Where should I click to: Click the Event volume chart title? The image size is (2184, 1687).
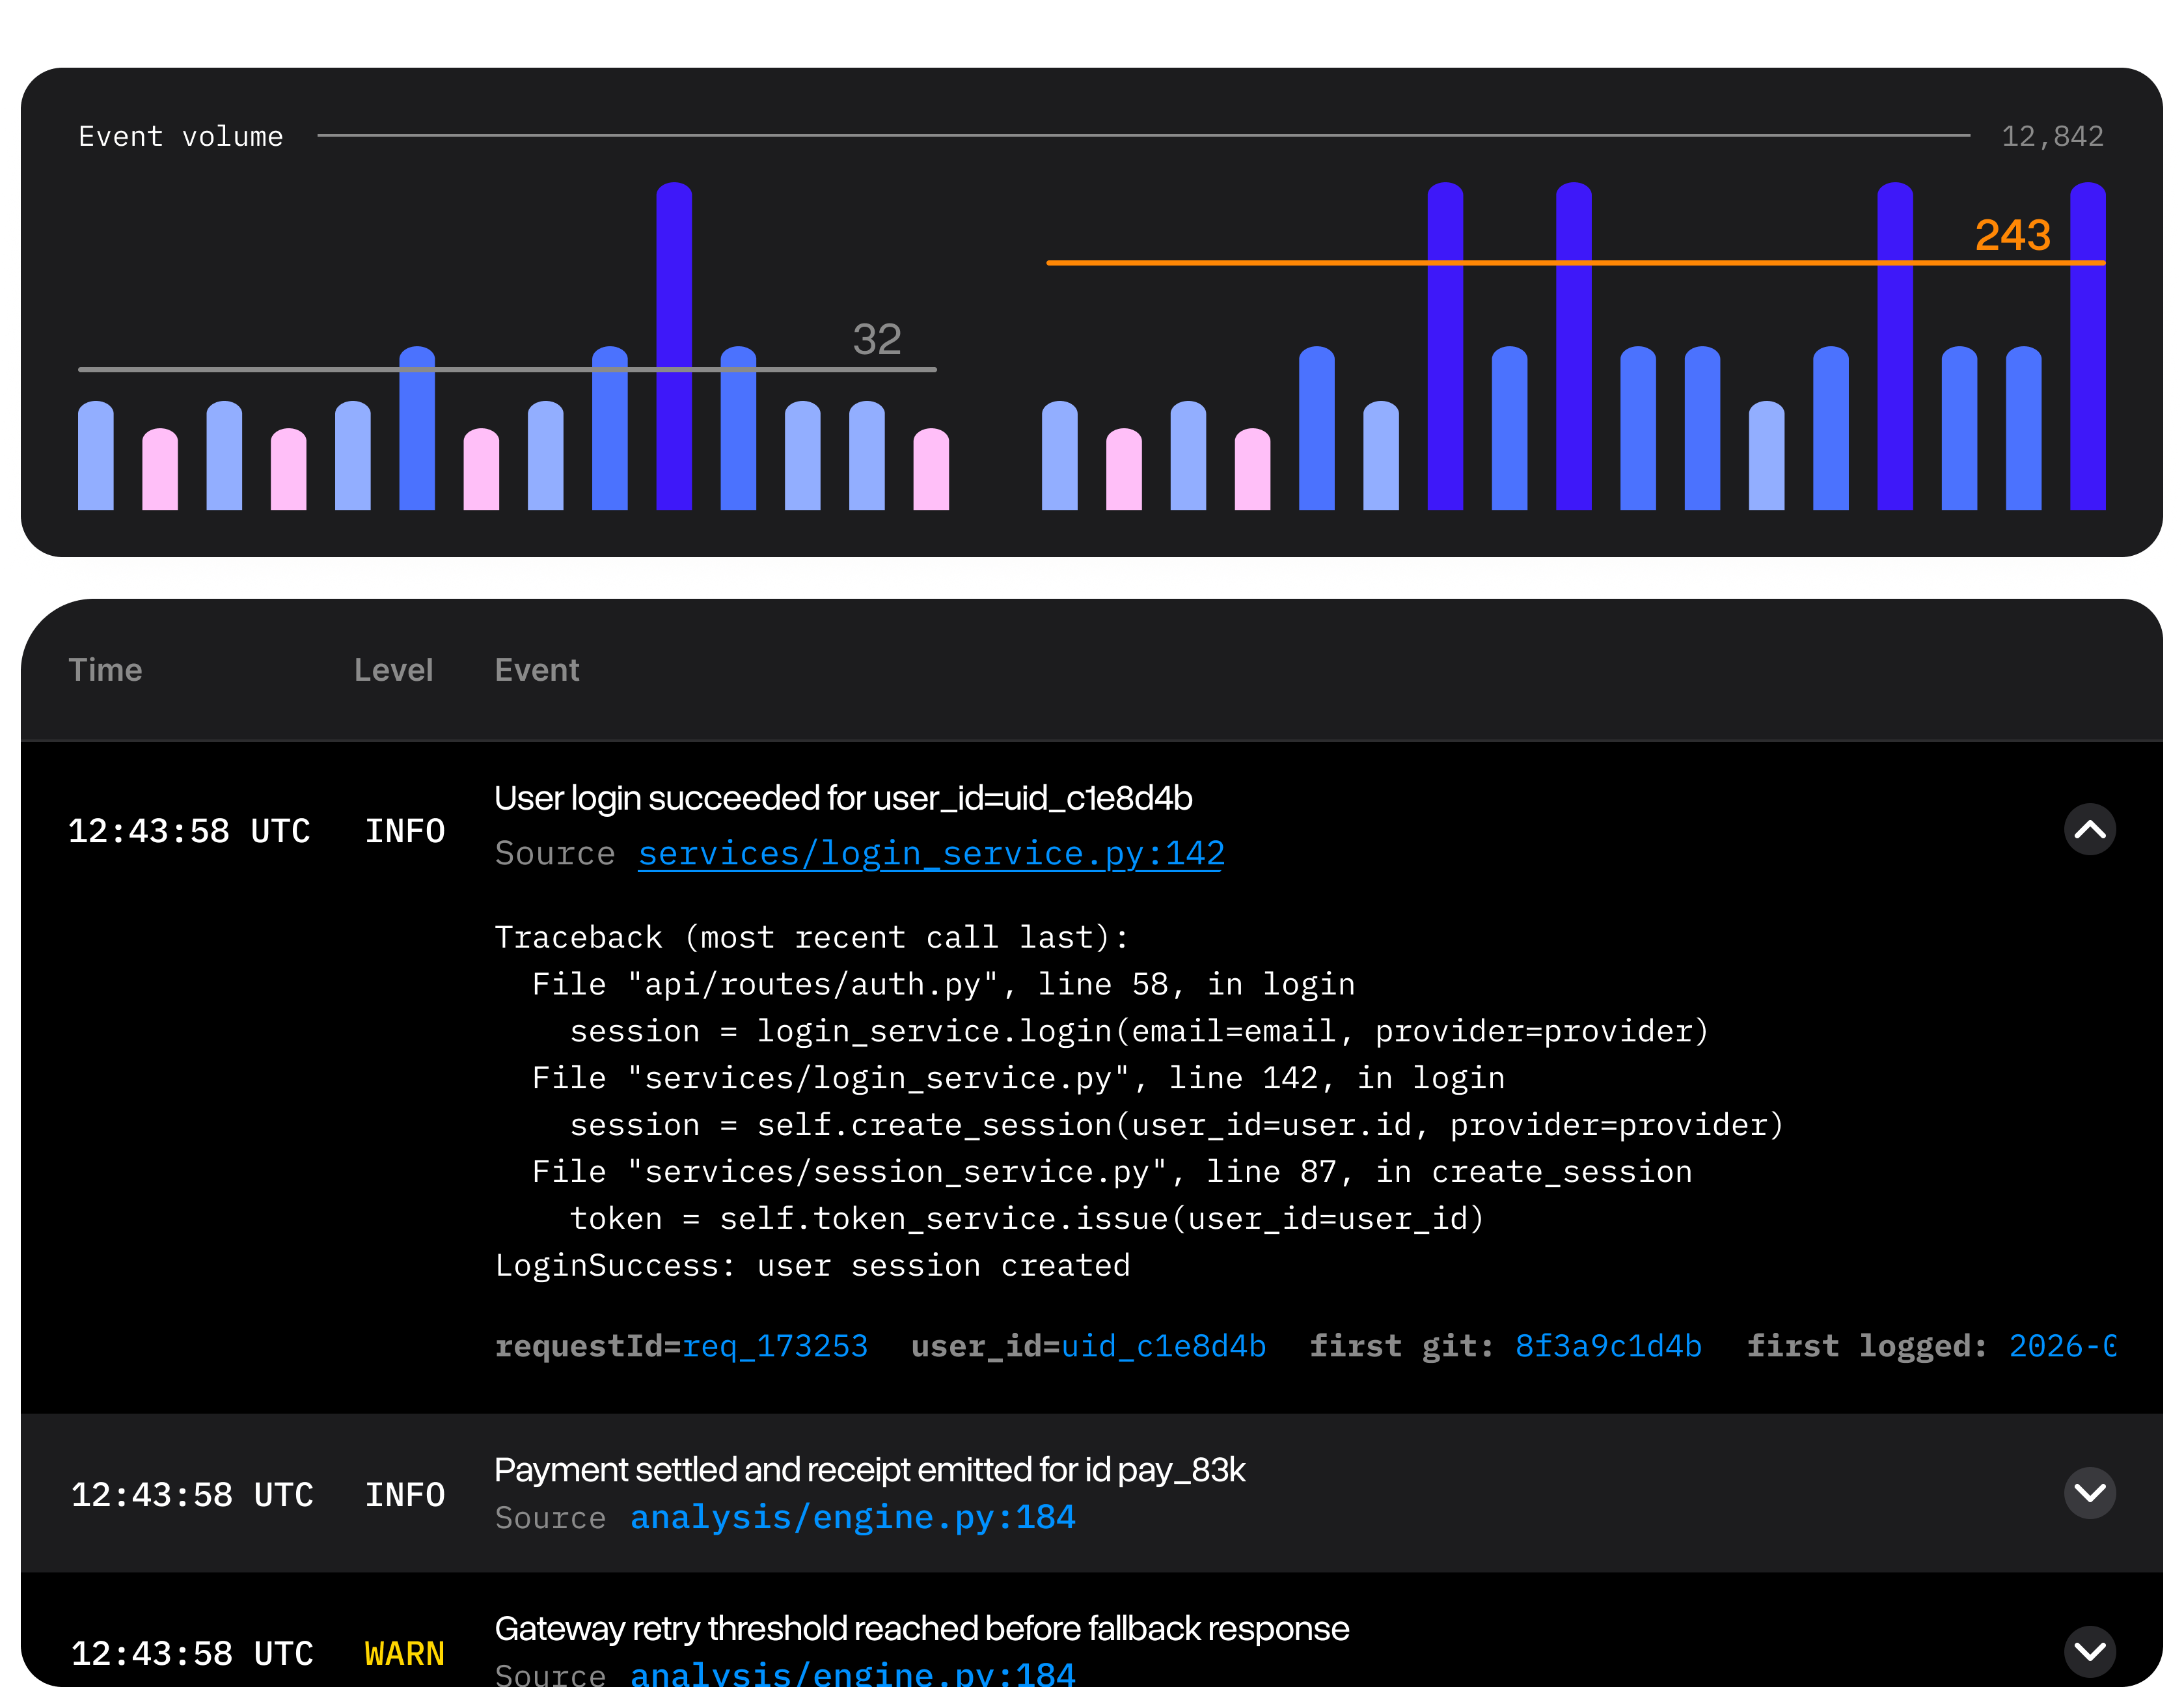click(181, 136)
